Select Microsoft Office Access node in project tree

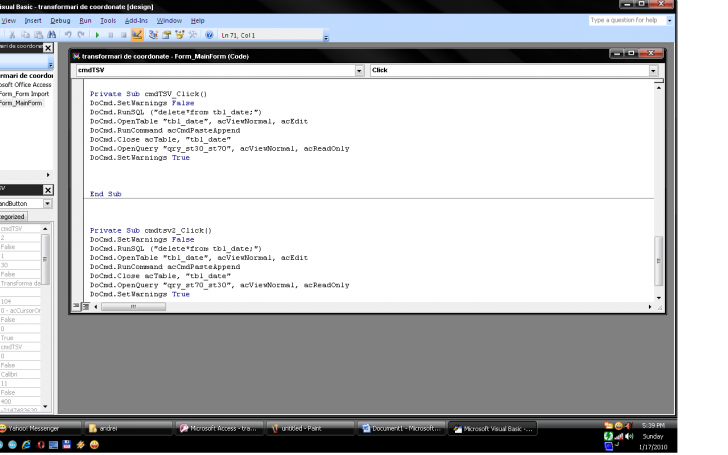26,84
